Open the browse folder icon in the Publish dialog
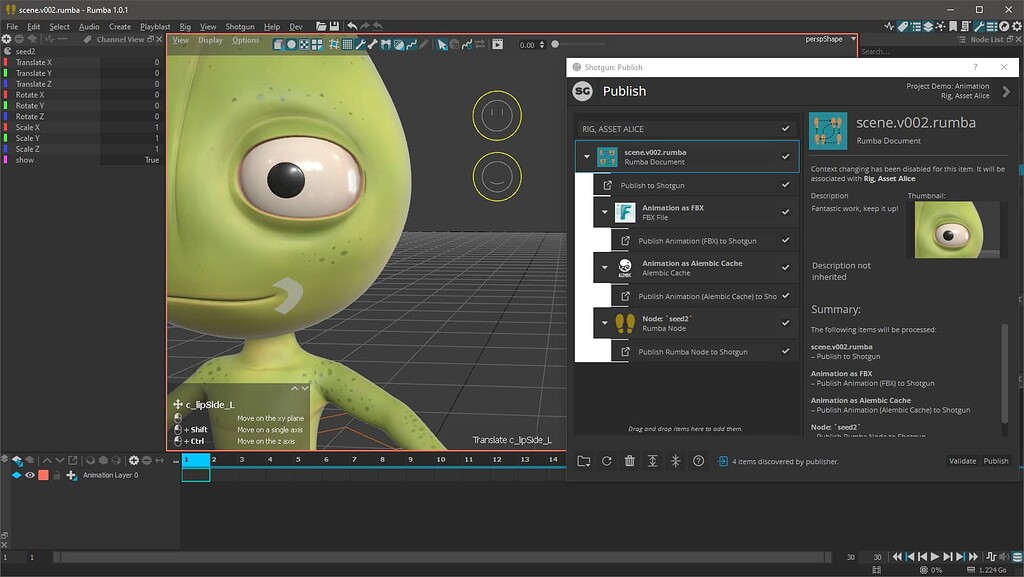Image resolution: width=1024 pixels, height=577 pixels. coord(583,461)
